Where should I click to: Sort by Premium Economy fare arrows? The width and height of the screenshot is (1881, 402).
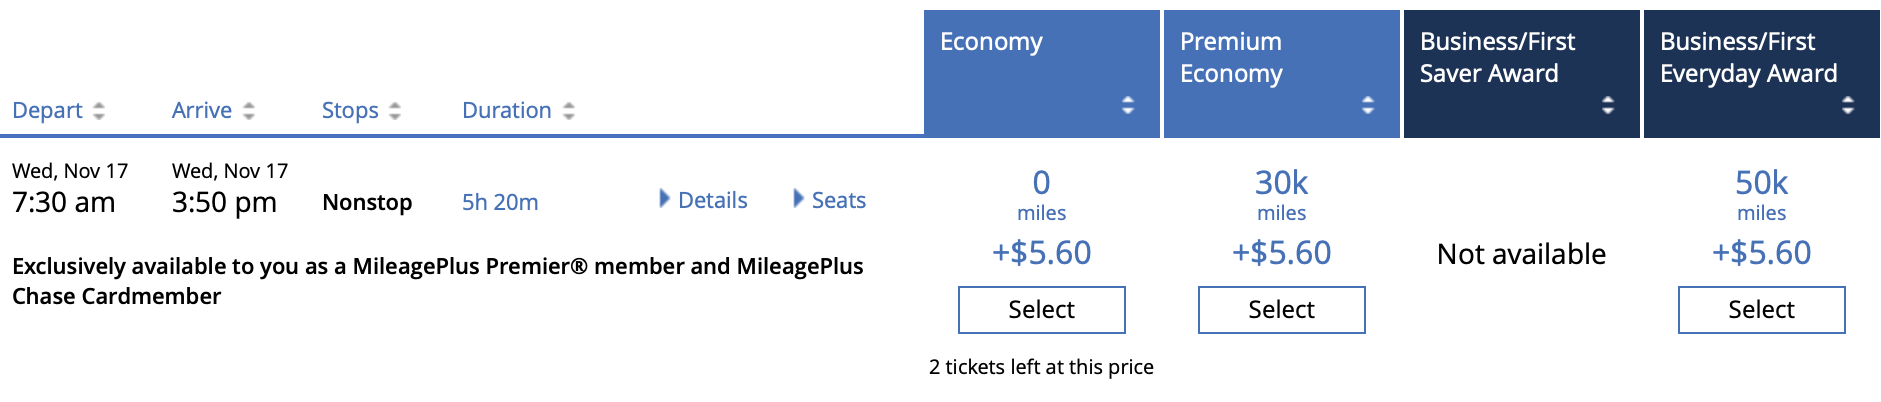click(x=1368, y=105)
